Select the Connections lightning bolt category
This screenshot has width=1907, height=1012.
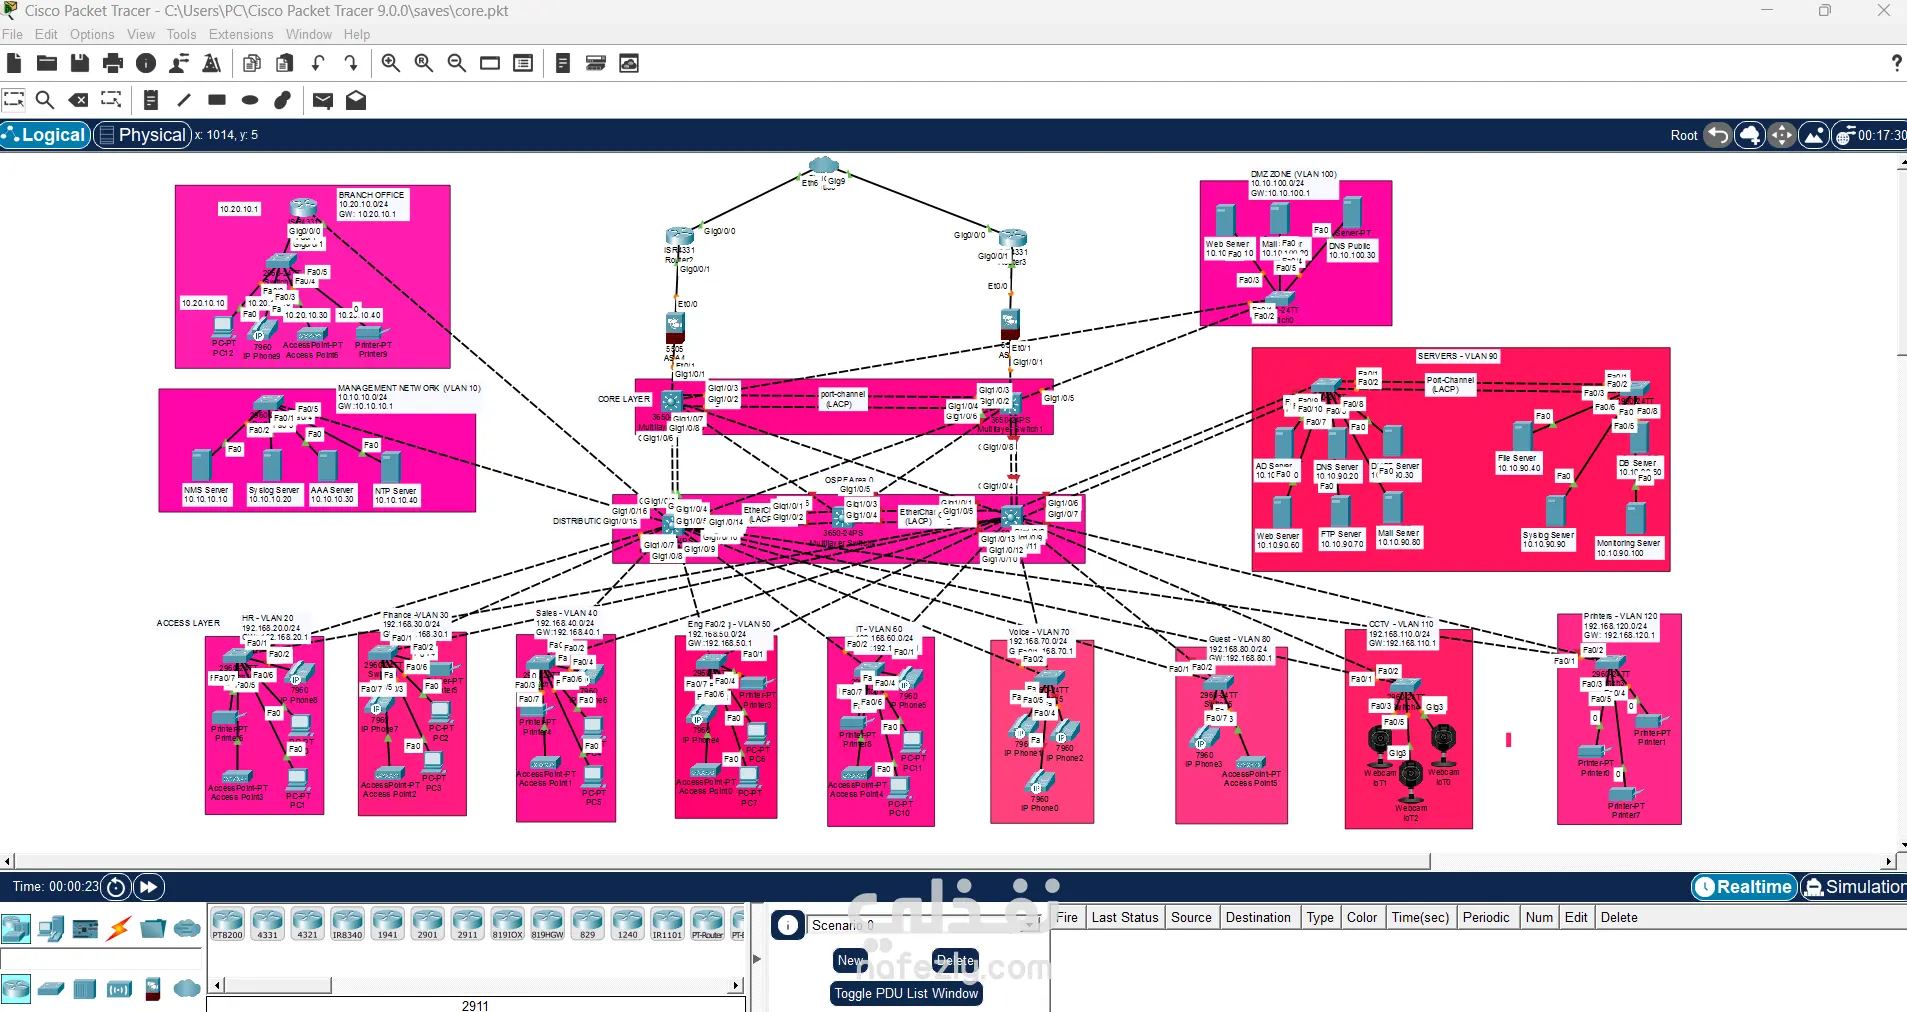[119, 929]
